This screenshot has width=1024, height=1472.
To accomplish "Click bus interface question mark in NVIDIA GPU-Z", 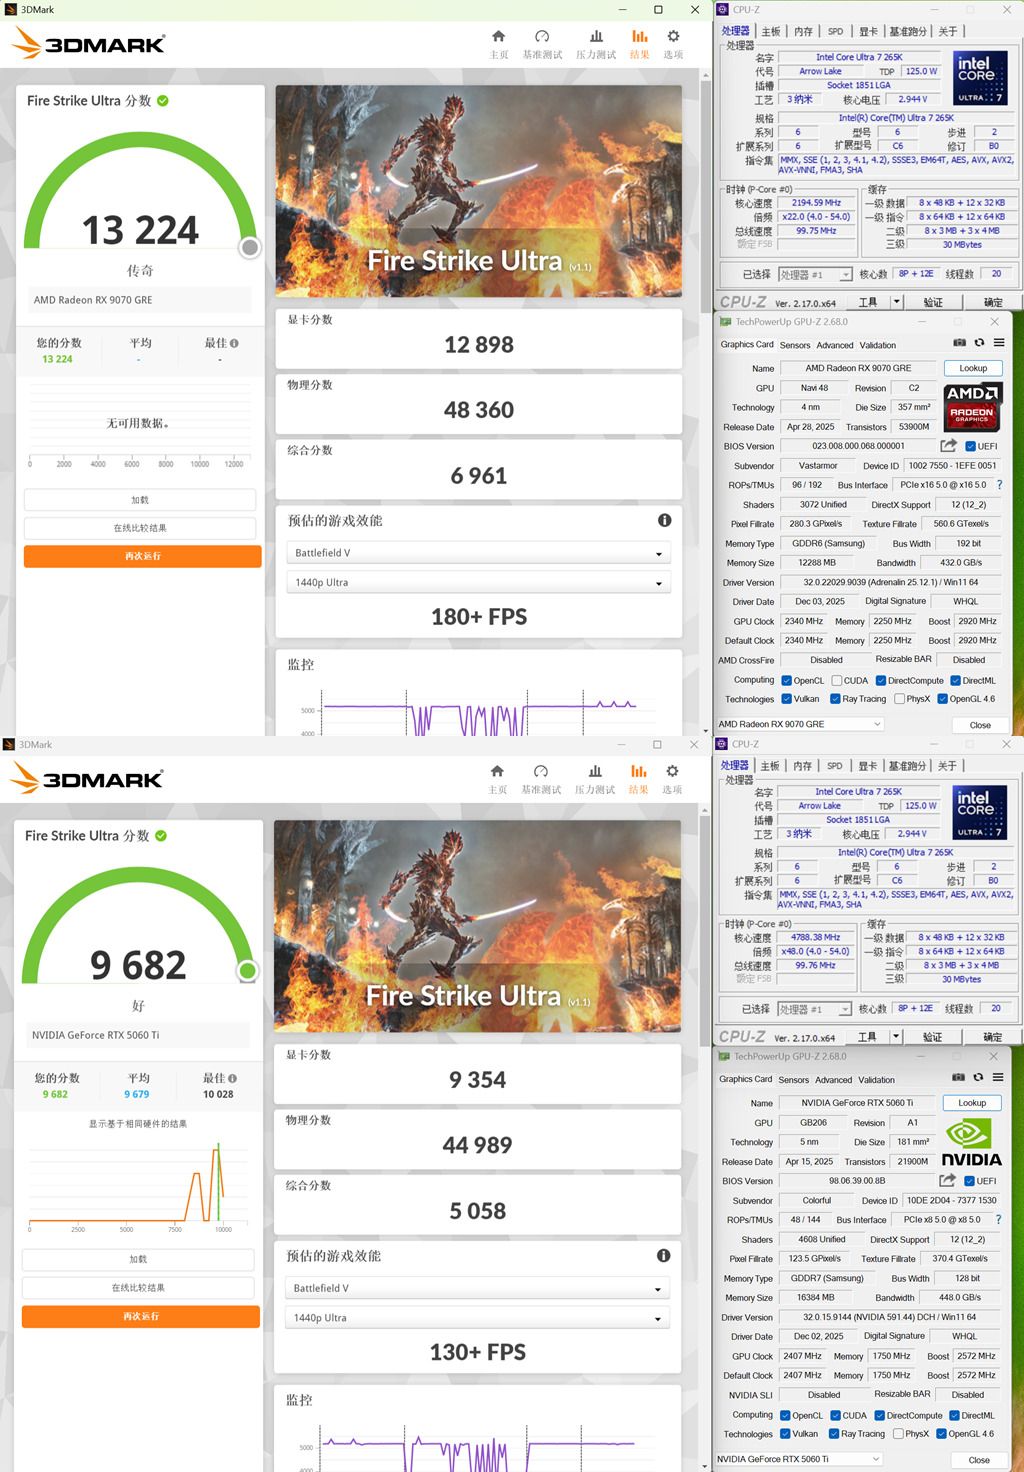I will tap(998, 1220).
